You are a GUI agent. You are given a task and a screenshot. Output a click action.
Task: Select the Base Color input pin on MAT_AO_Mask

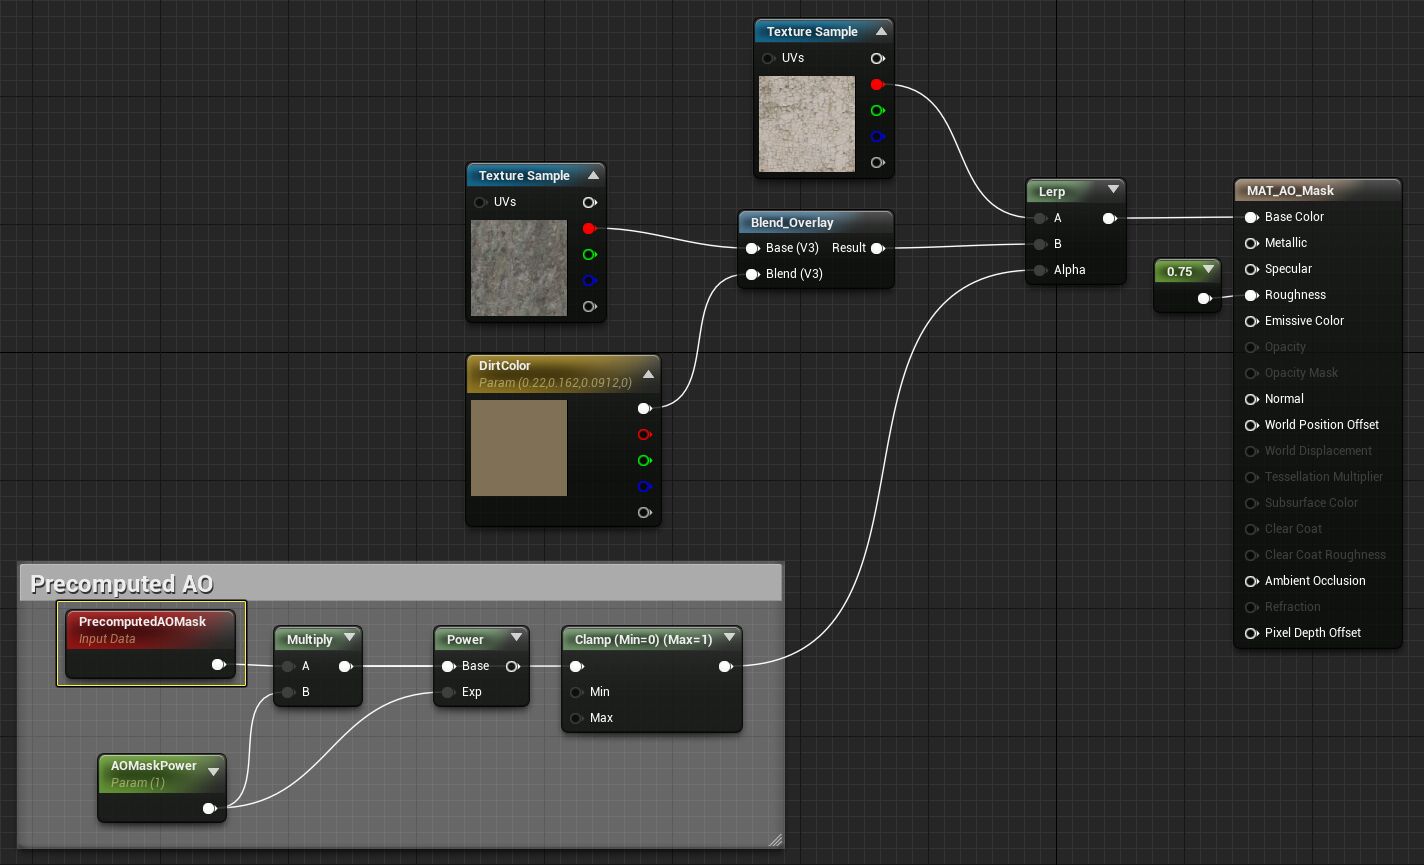click(x=1252, y=217)
